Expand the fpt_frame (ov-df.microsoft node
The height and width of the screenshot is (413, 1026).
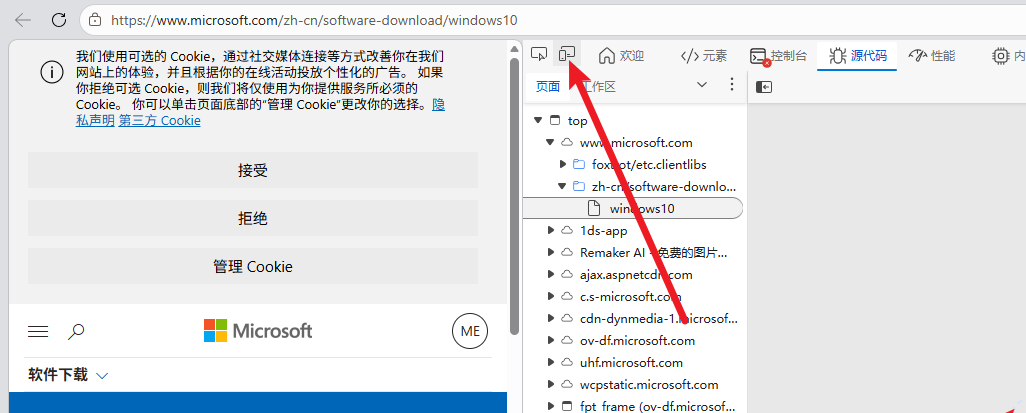[x=550, y=406]
